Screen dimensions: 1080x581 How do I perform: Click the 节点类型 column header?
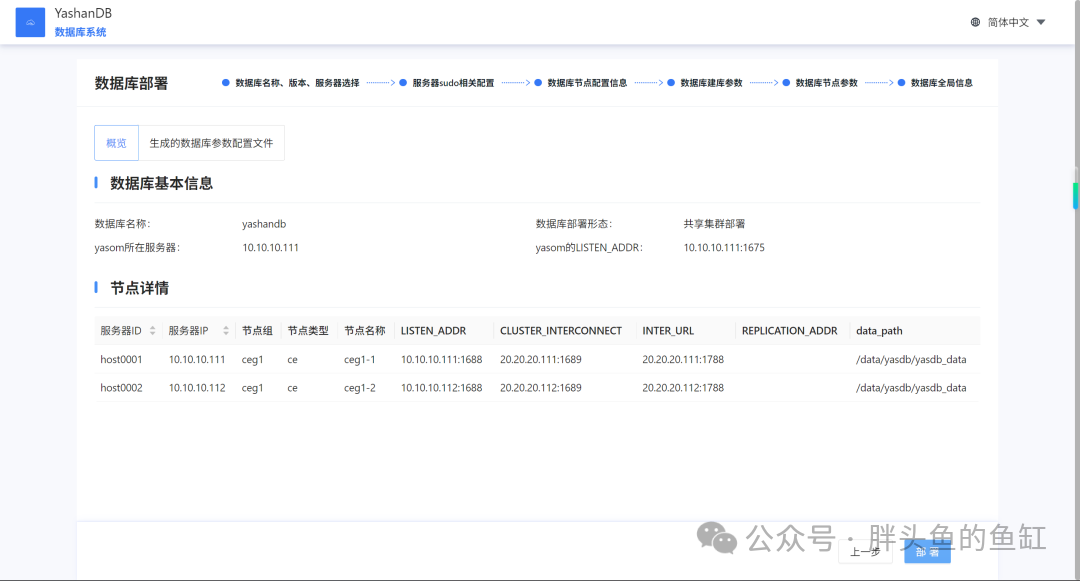308,330
